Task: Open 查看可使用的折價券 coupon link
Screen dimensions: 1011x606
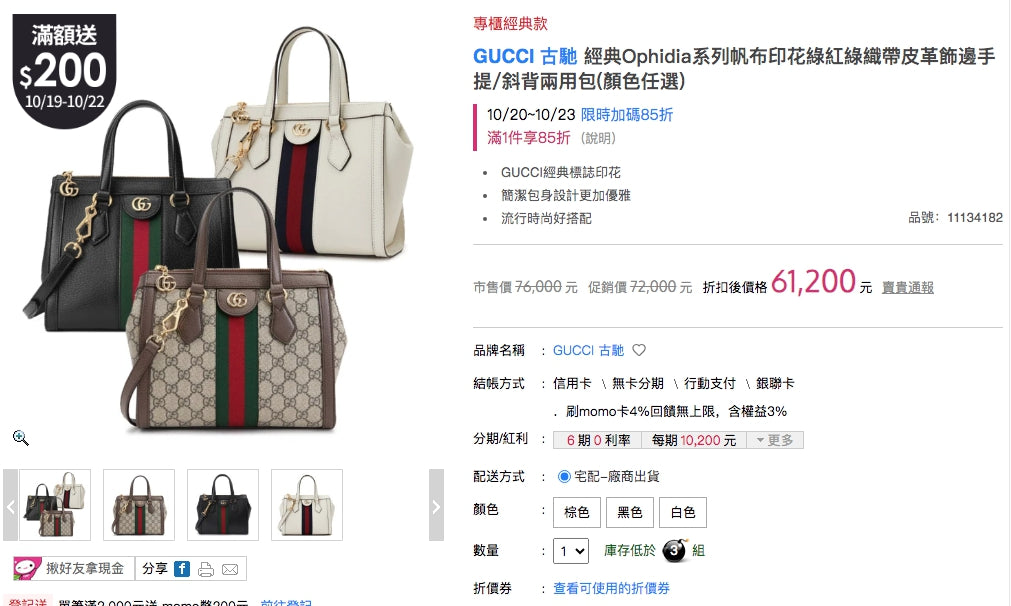Action: (x=611, y=588)
